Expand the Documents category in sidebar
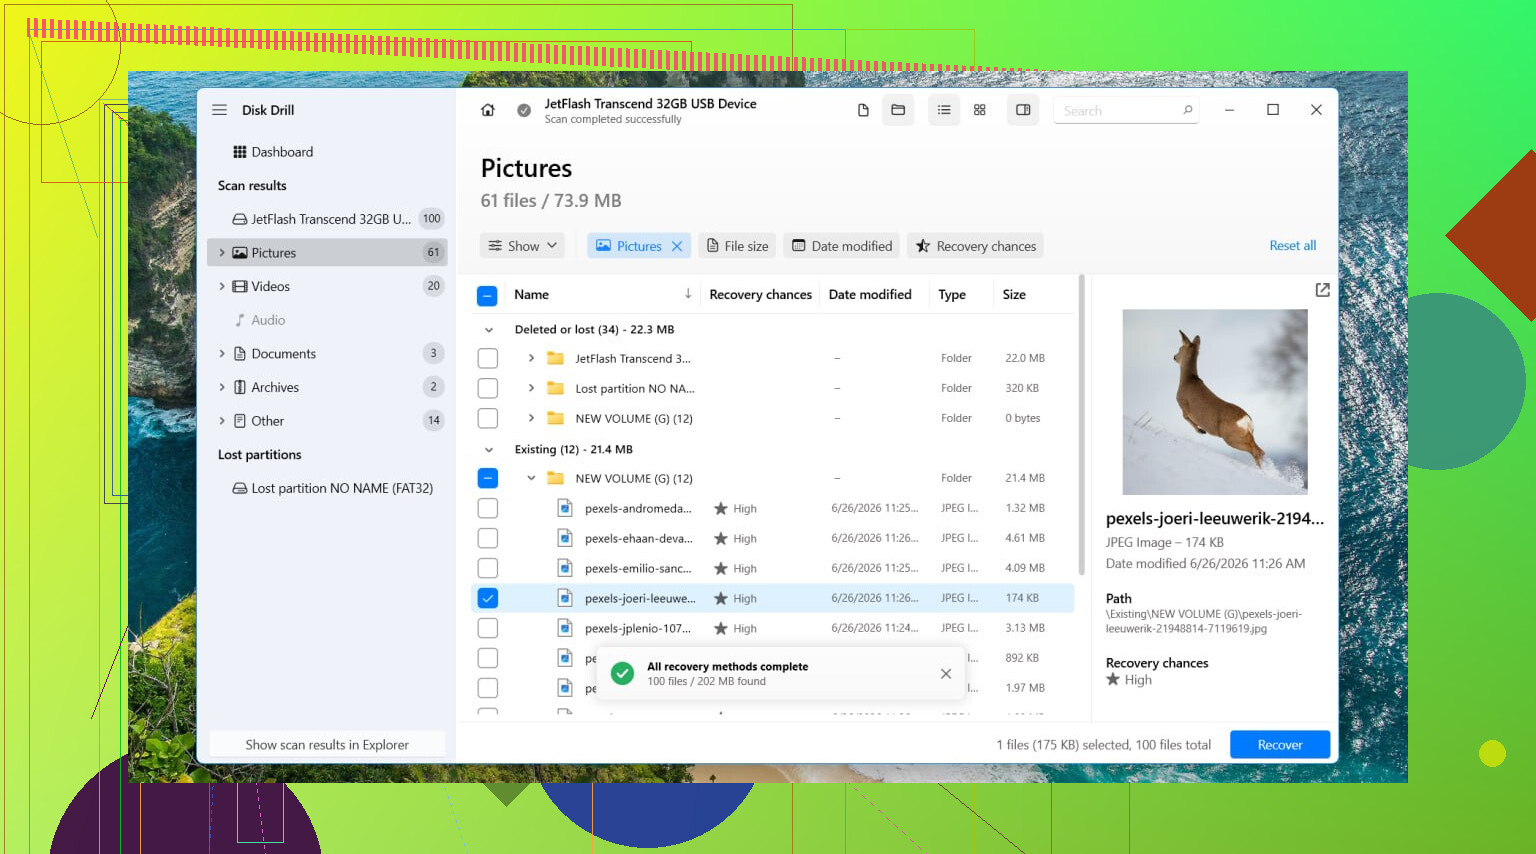 [x=221, y=354]
